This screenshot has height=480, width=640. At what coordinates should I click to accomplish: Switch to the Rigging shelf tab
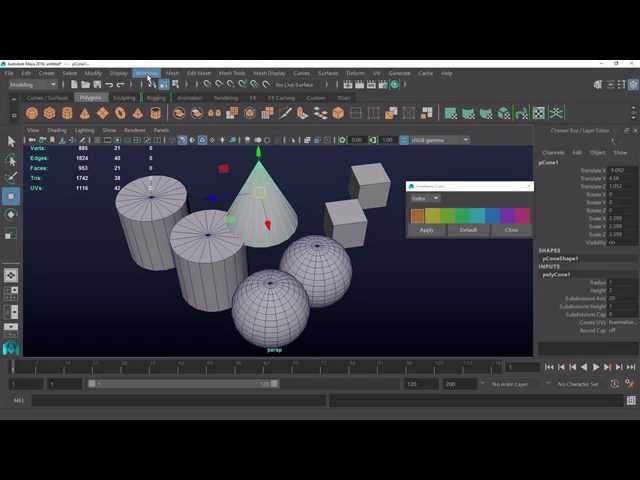coord(156,98)
